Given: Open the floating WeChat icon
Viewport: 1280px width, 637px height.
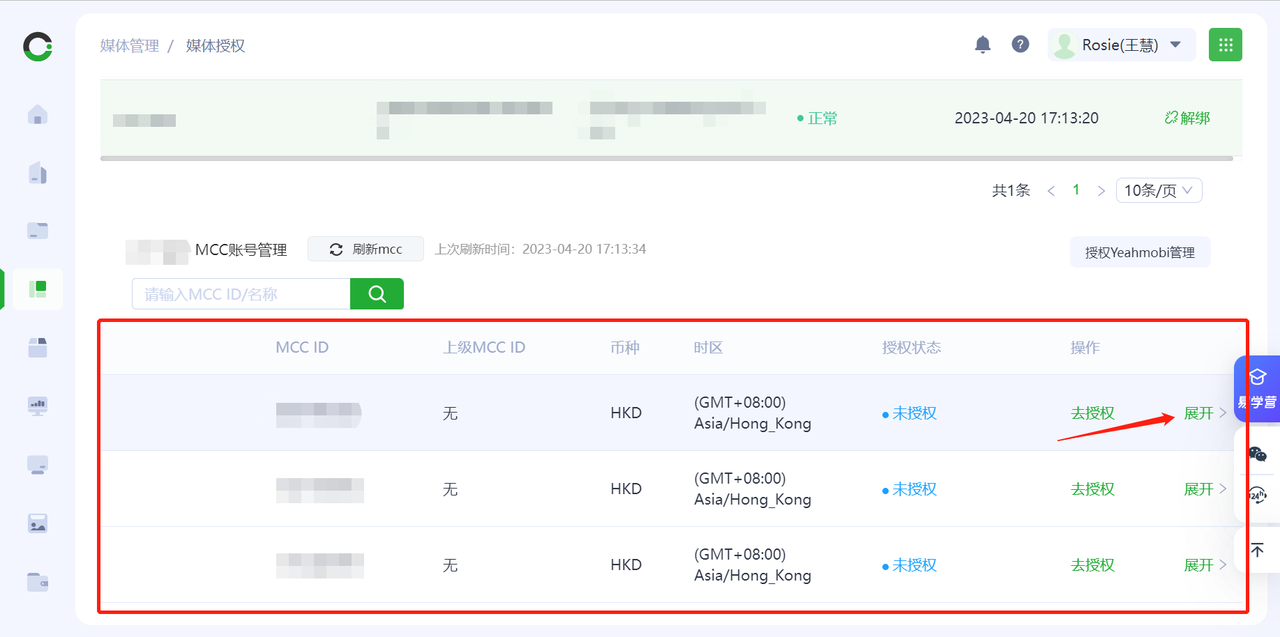Looking at the screenshot, I should click(1257, 454).
